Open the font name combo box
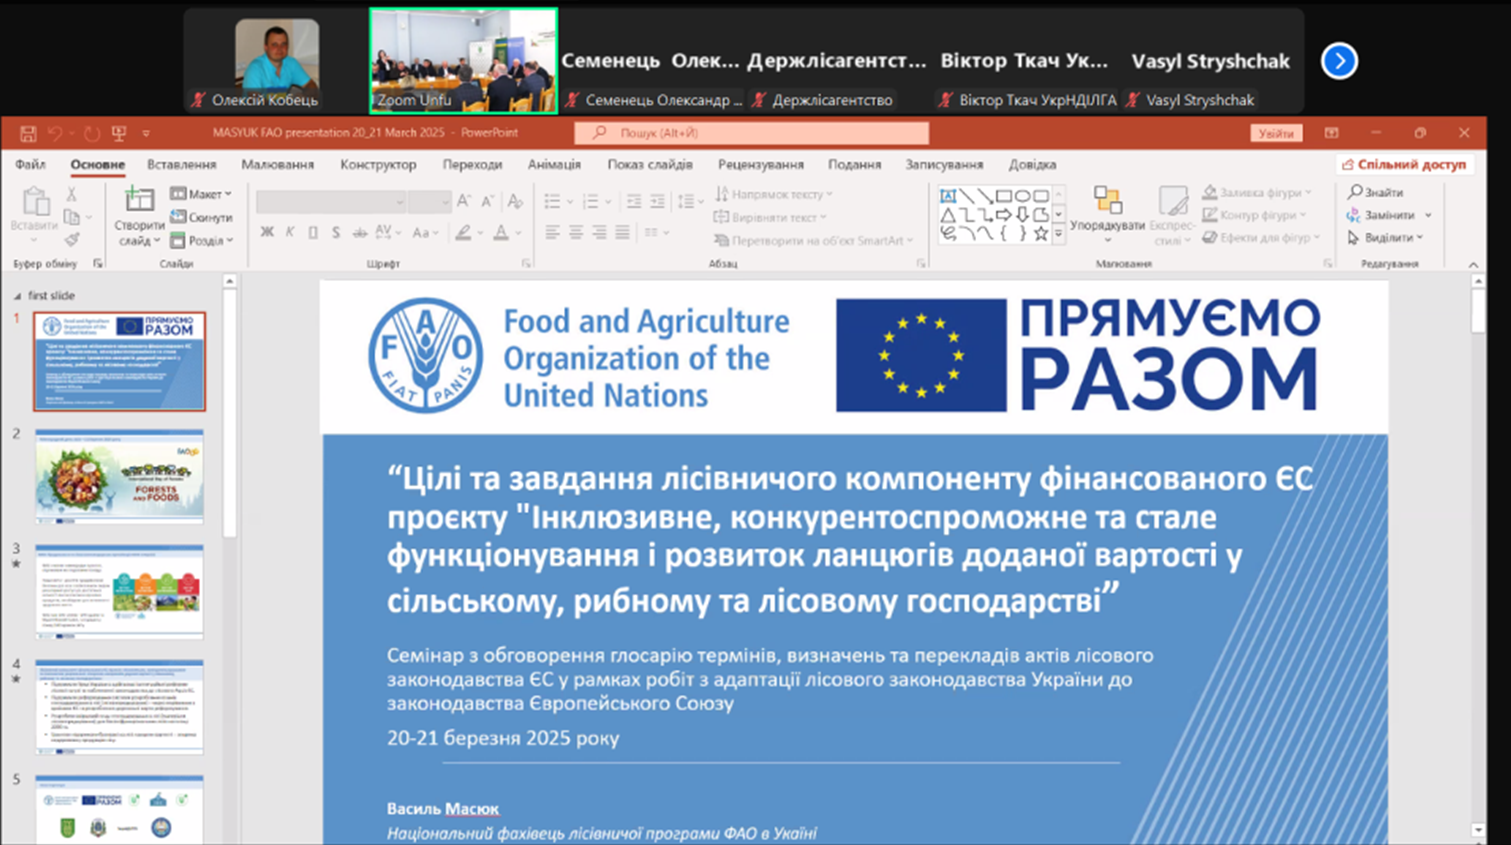The height and width of the screenshot is (845, 1511). tap(331, 202)
